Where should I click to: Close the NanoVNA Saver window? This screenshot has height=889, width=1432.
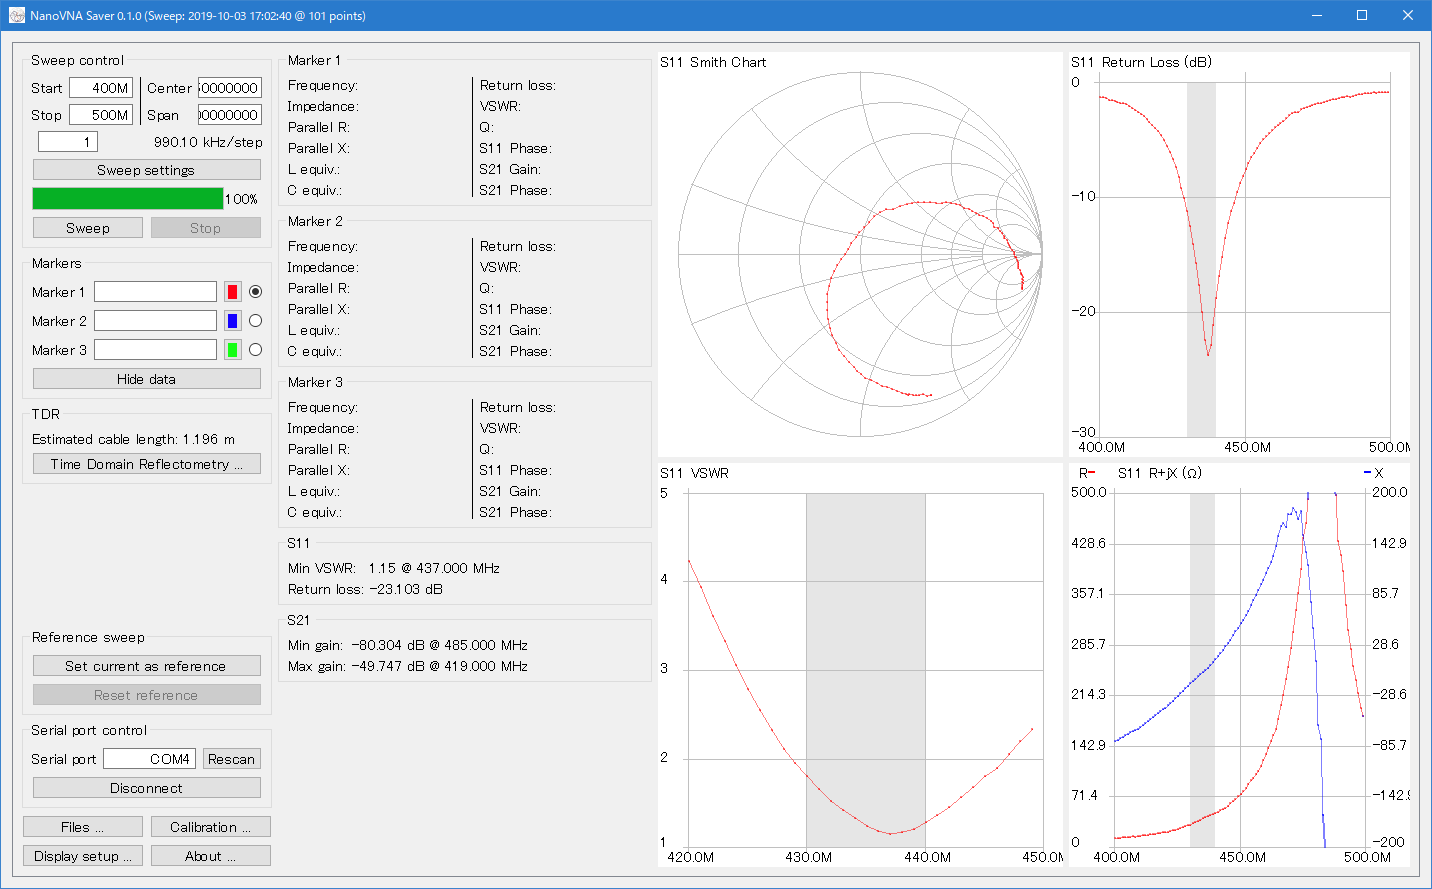[1408, 15]
